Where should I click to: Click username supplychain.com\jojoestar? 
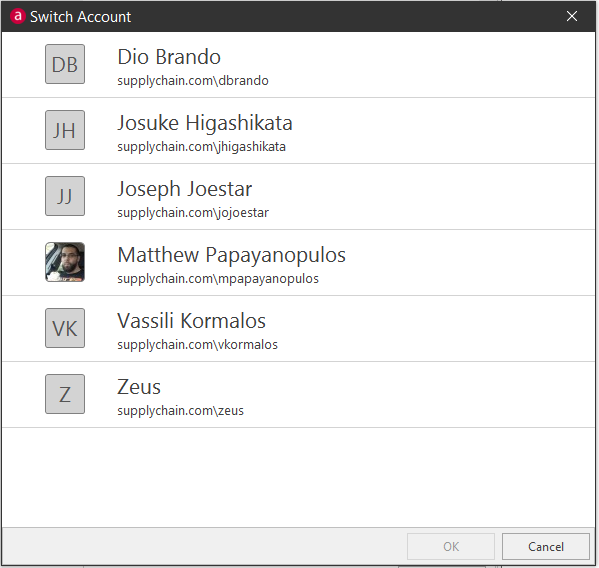tap(193, 213)
